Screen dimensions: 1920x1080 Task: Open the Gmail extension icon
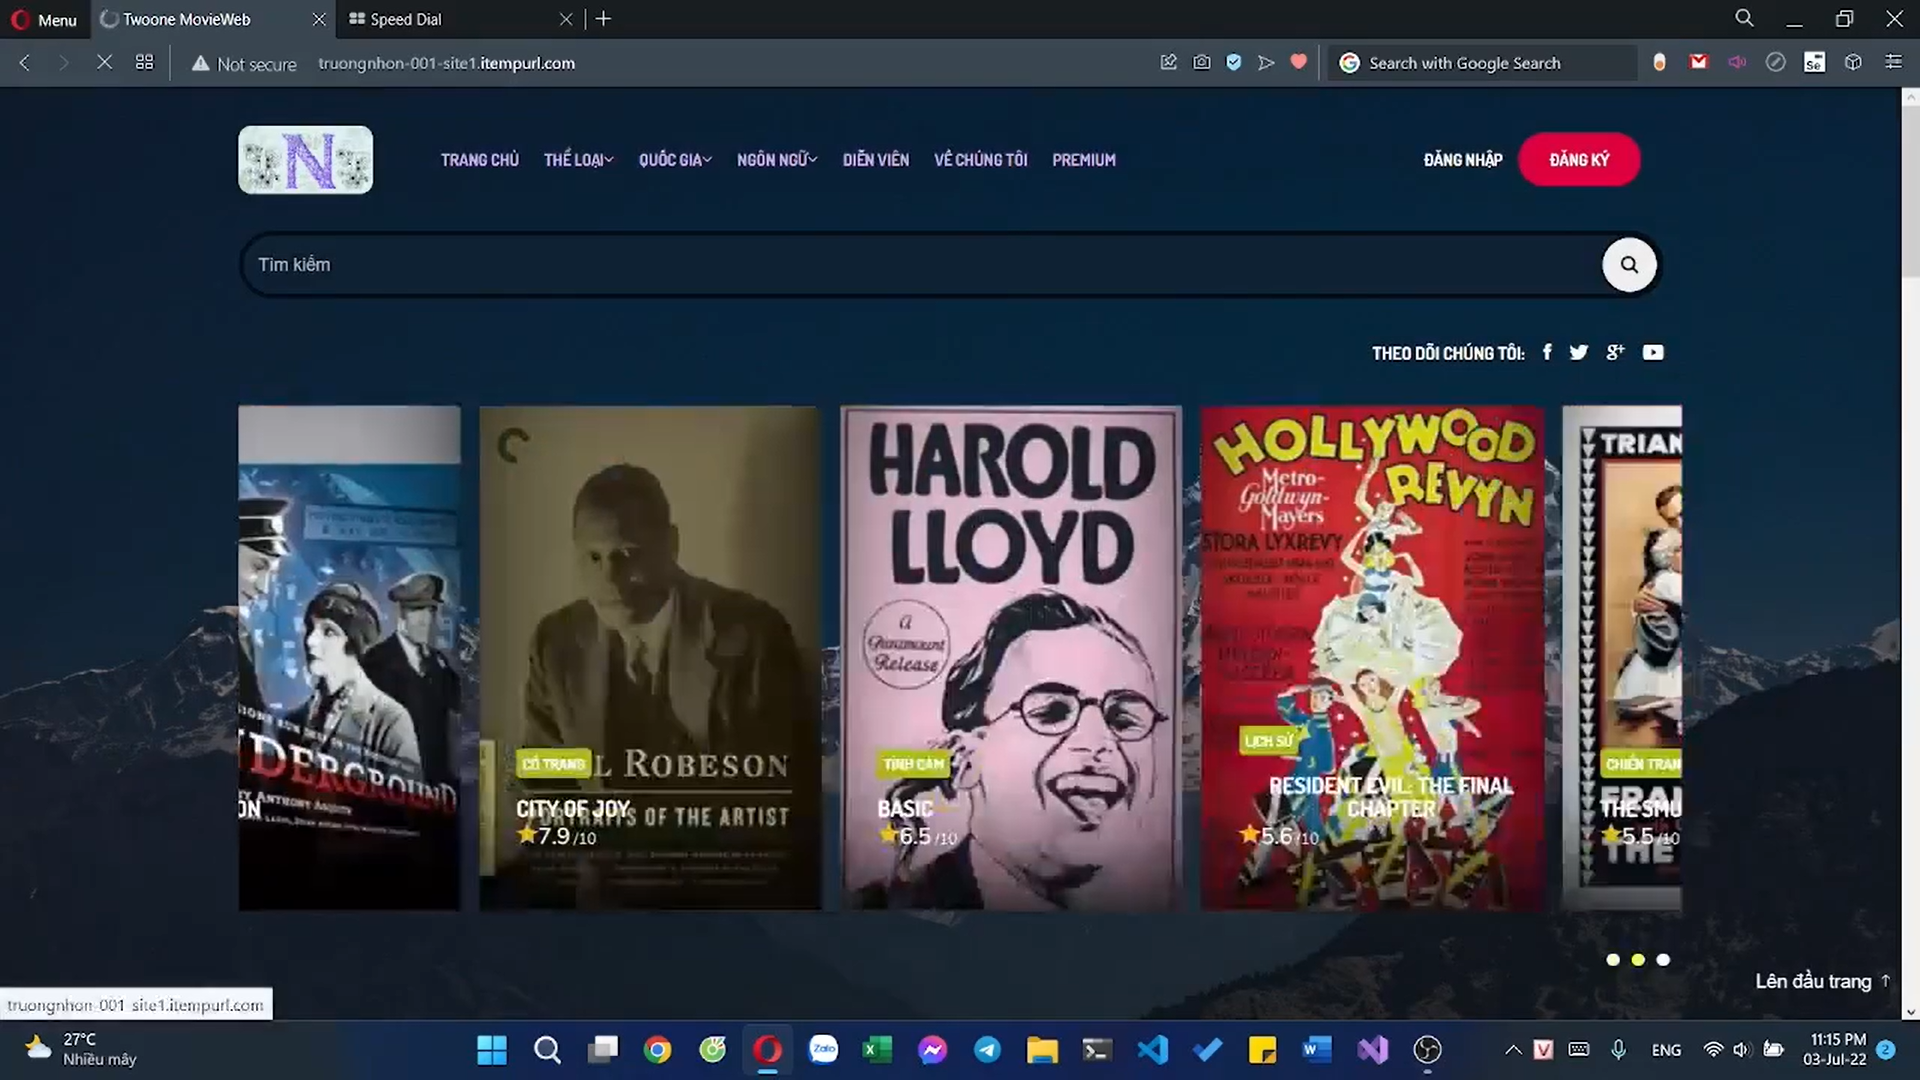[1698, 63]
